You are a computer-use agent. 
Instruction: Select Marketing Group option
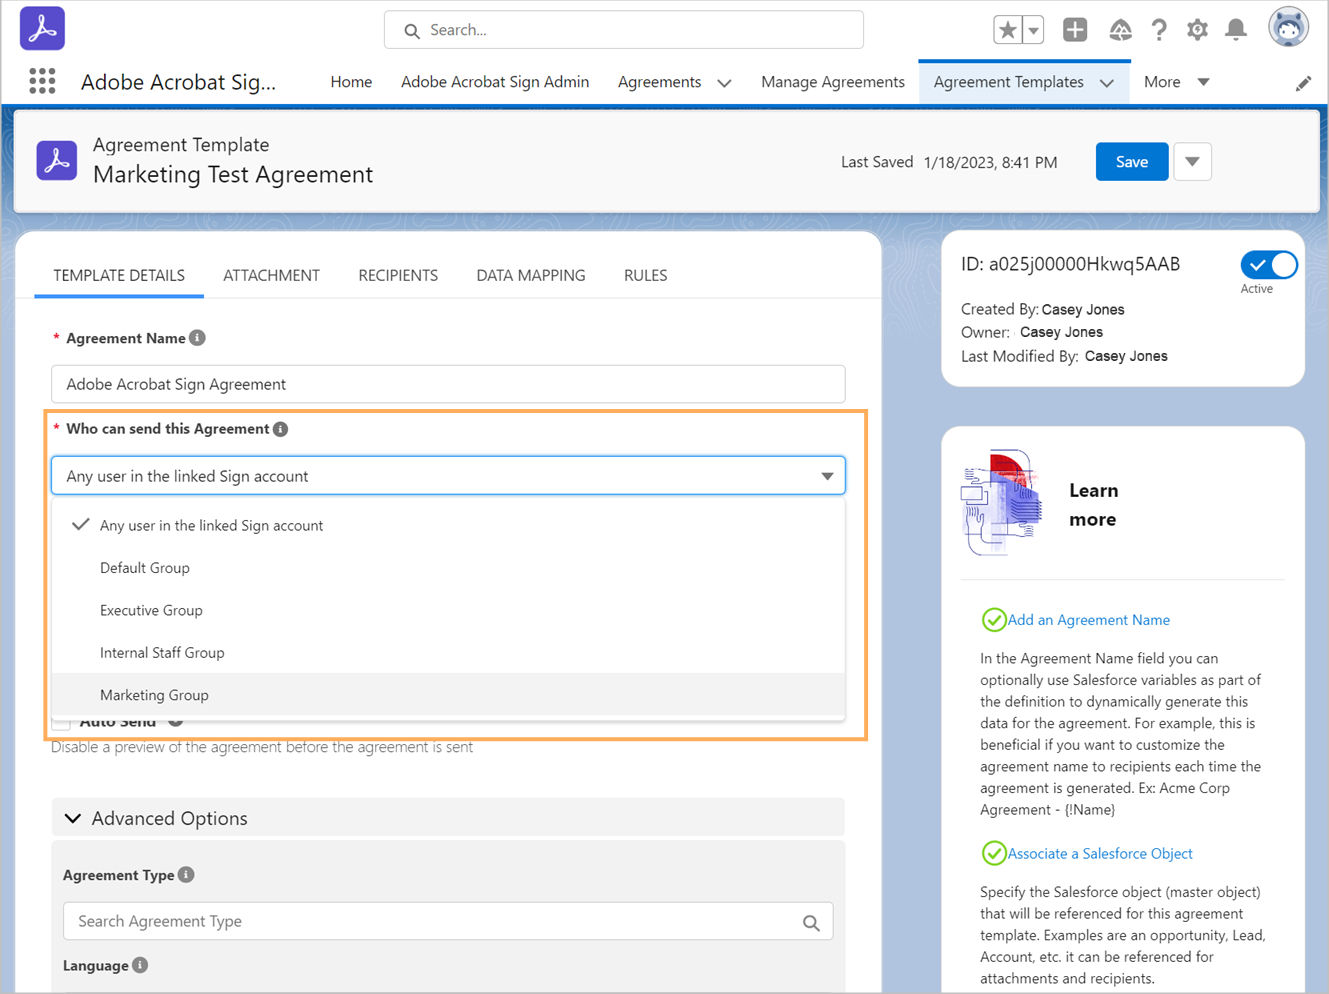click(x=448, y=695)
